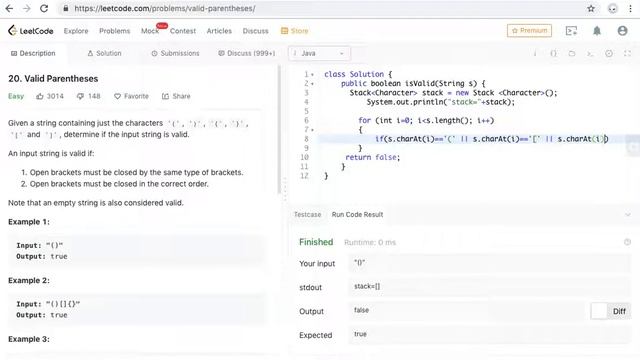Go forward with the browser forward arrow
Screen dimensions: 640x360
[x=27, y=9]
